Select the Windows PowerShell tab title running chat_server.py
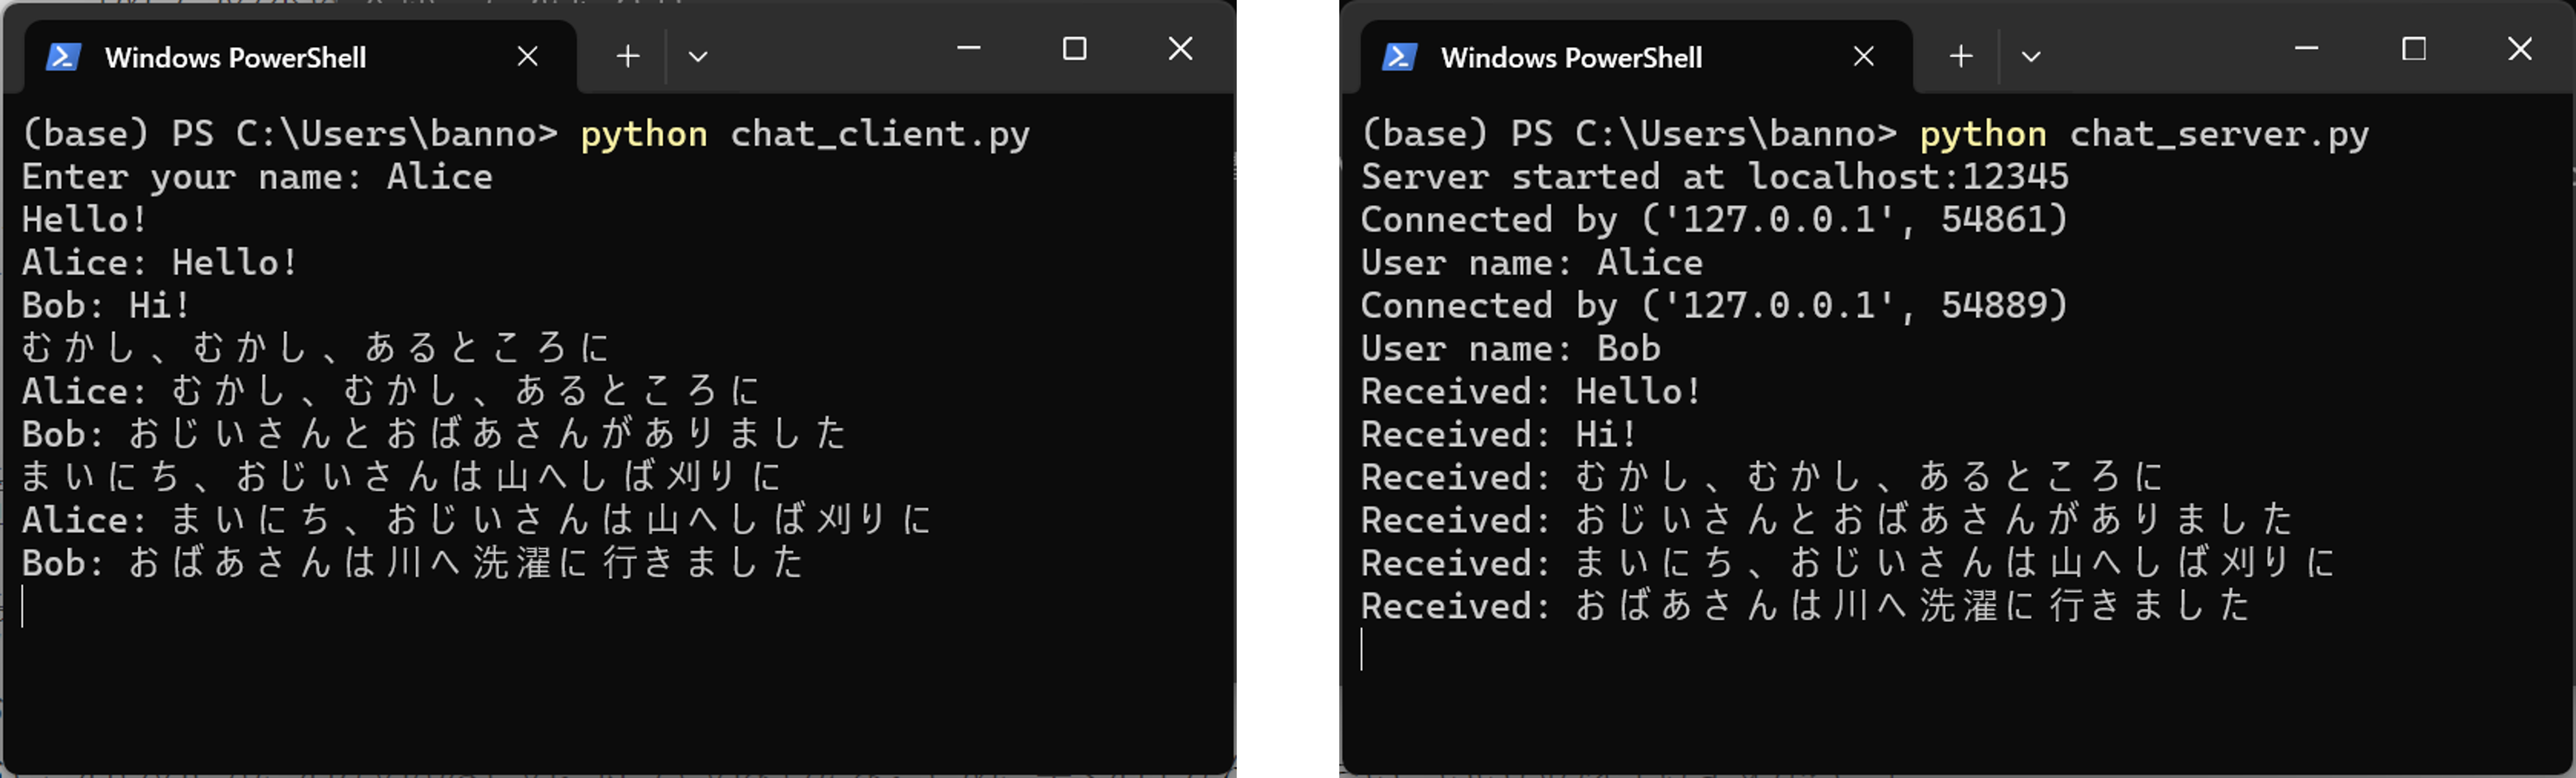 tap(1571, 58)
